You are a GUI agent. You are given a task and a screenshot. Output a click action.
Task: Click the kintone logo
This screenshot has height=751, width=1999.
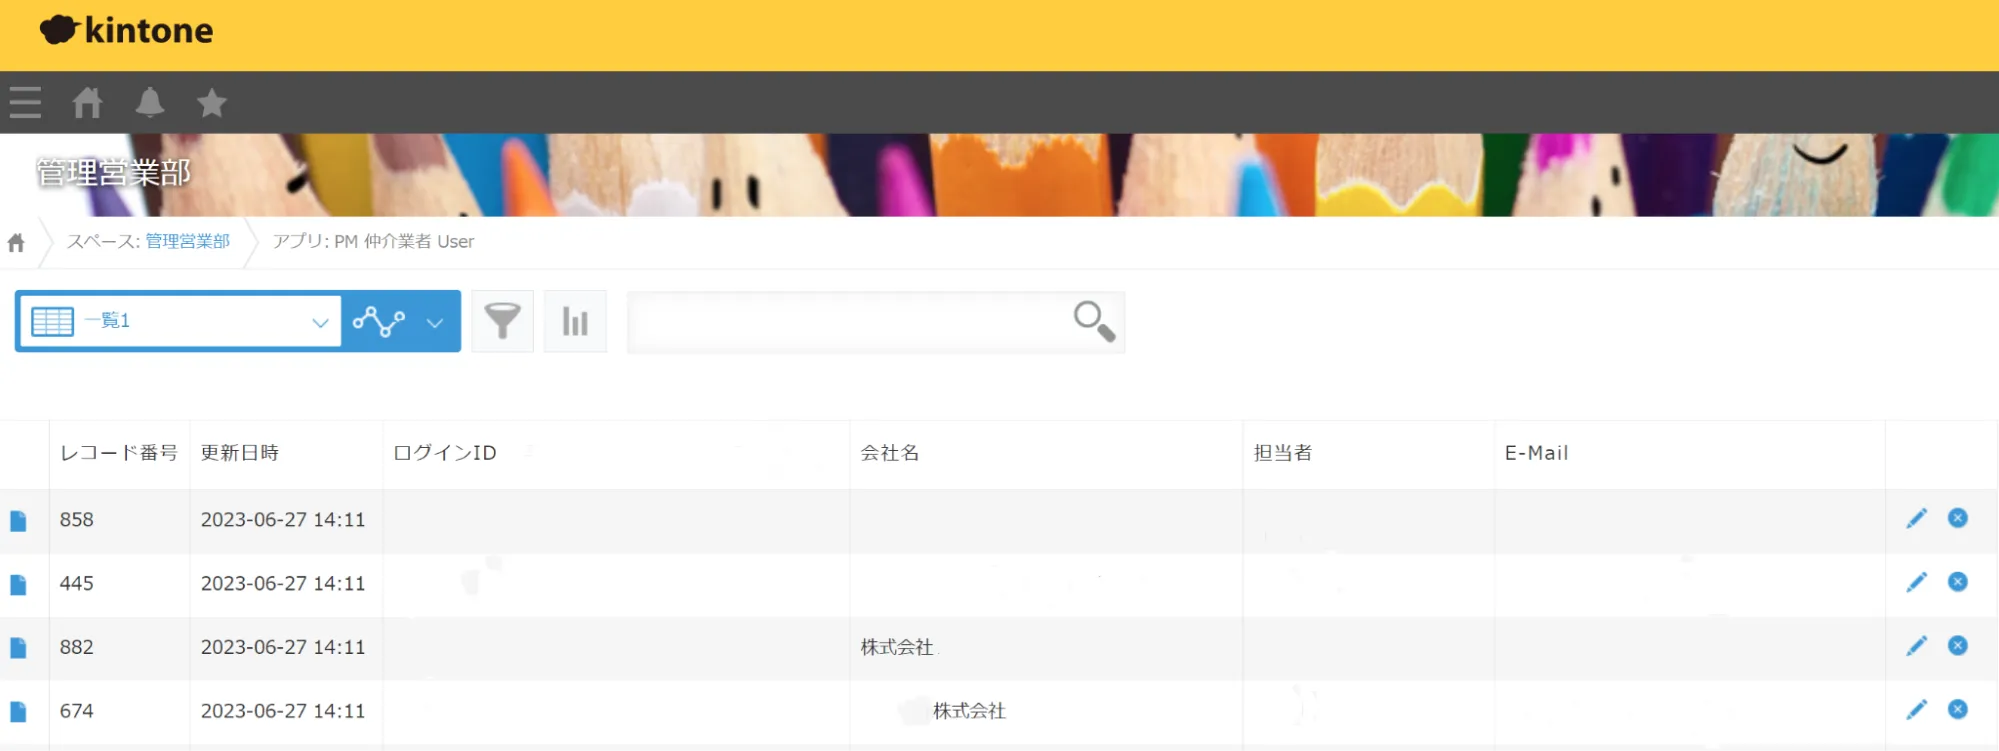127,31
